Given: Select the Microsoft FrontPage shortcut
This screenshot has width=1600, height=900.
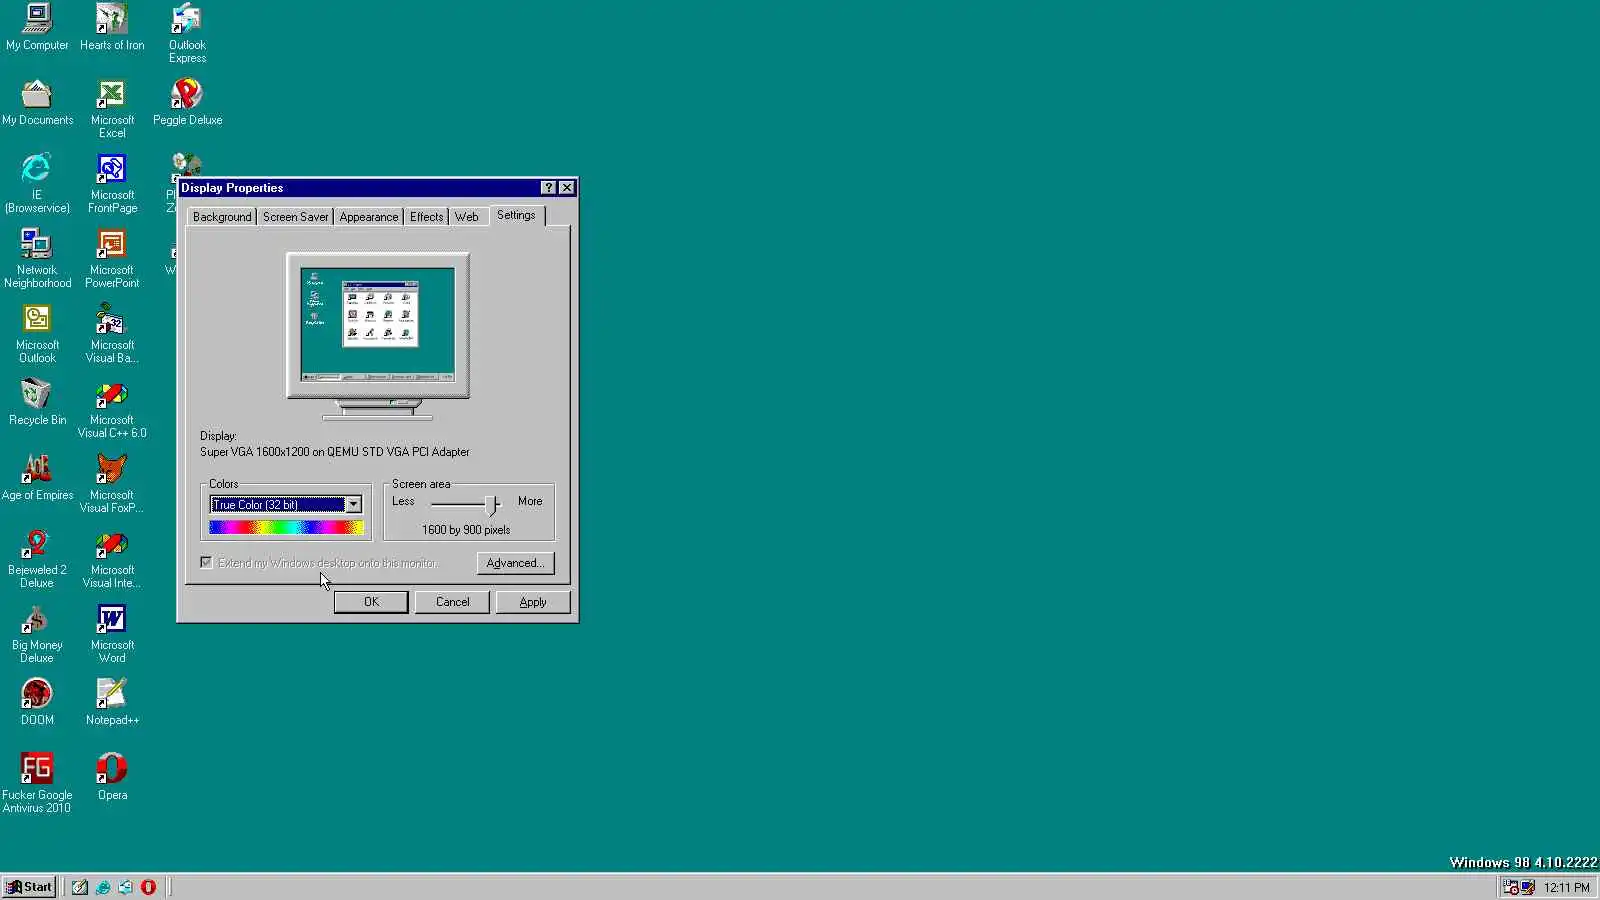Looking at the screenshot, I should (112, 183).
